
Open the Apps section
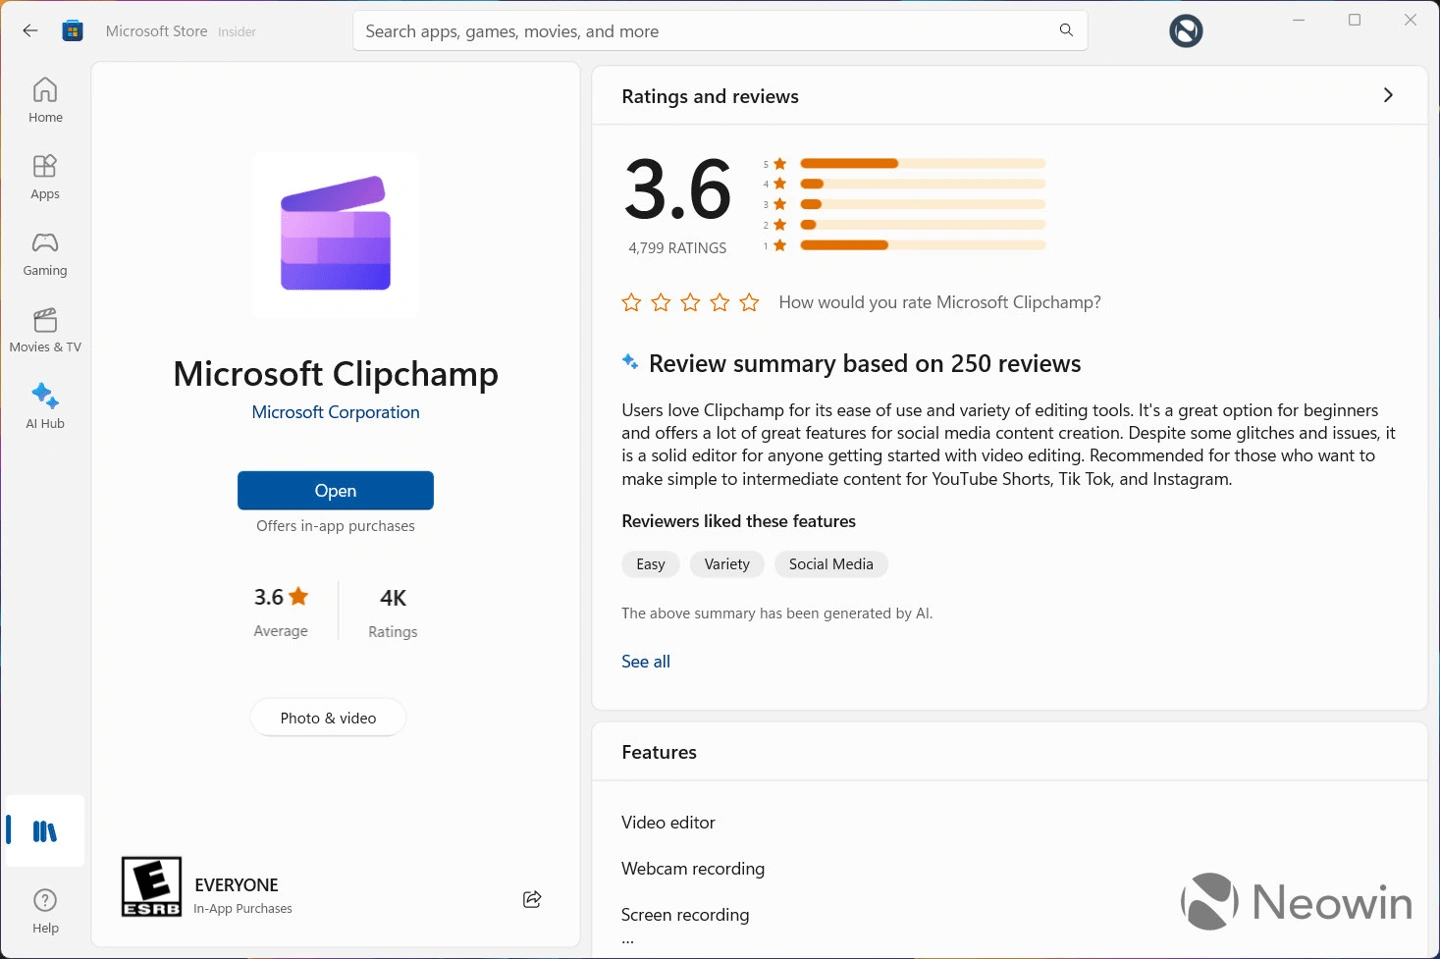click(44, 176)
